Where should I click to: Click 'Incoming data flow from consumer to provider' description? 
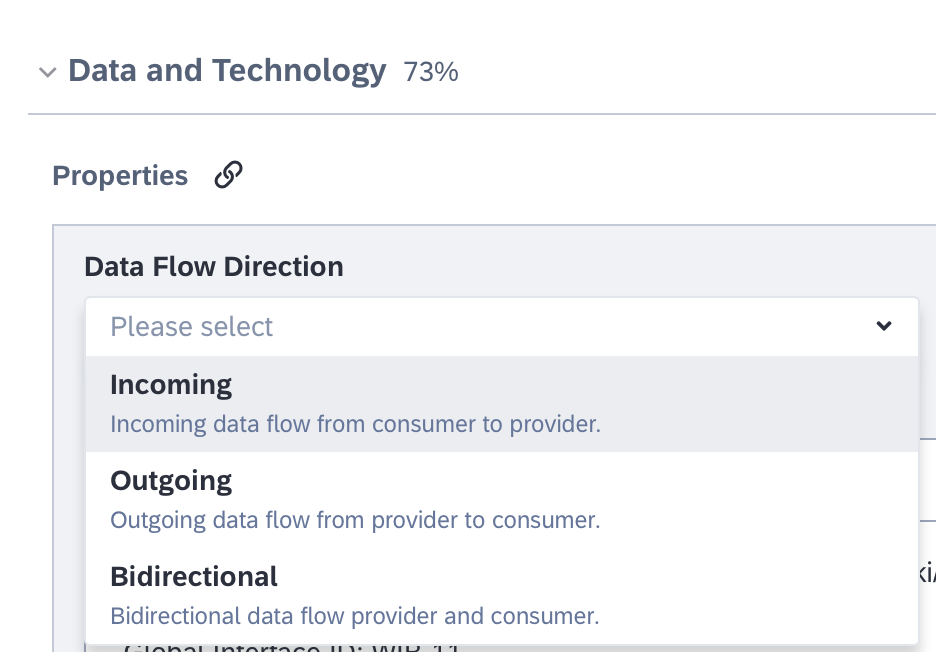[x=355, y=424]
